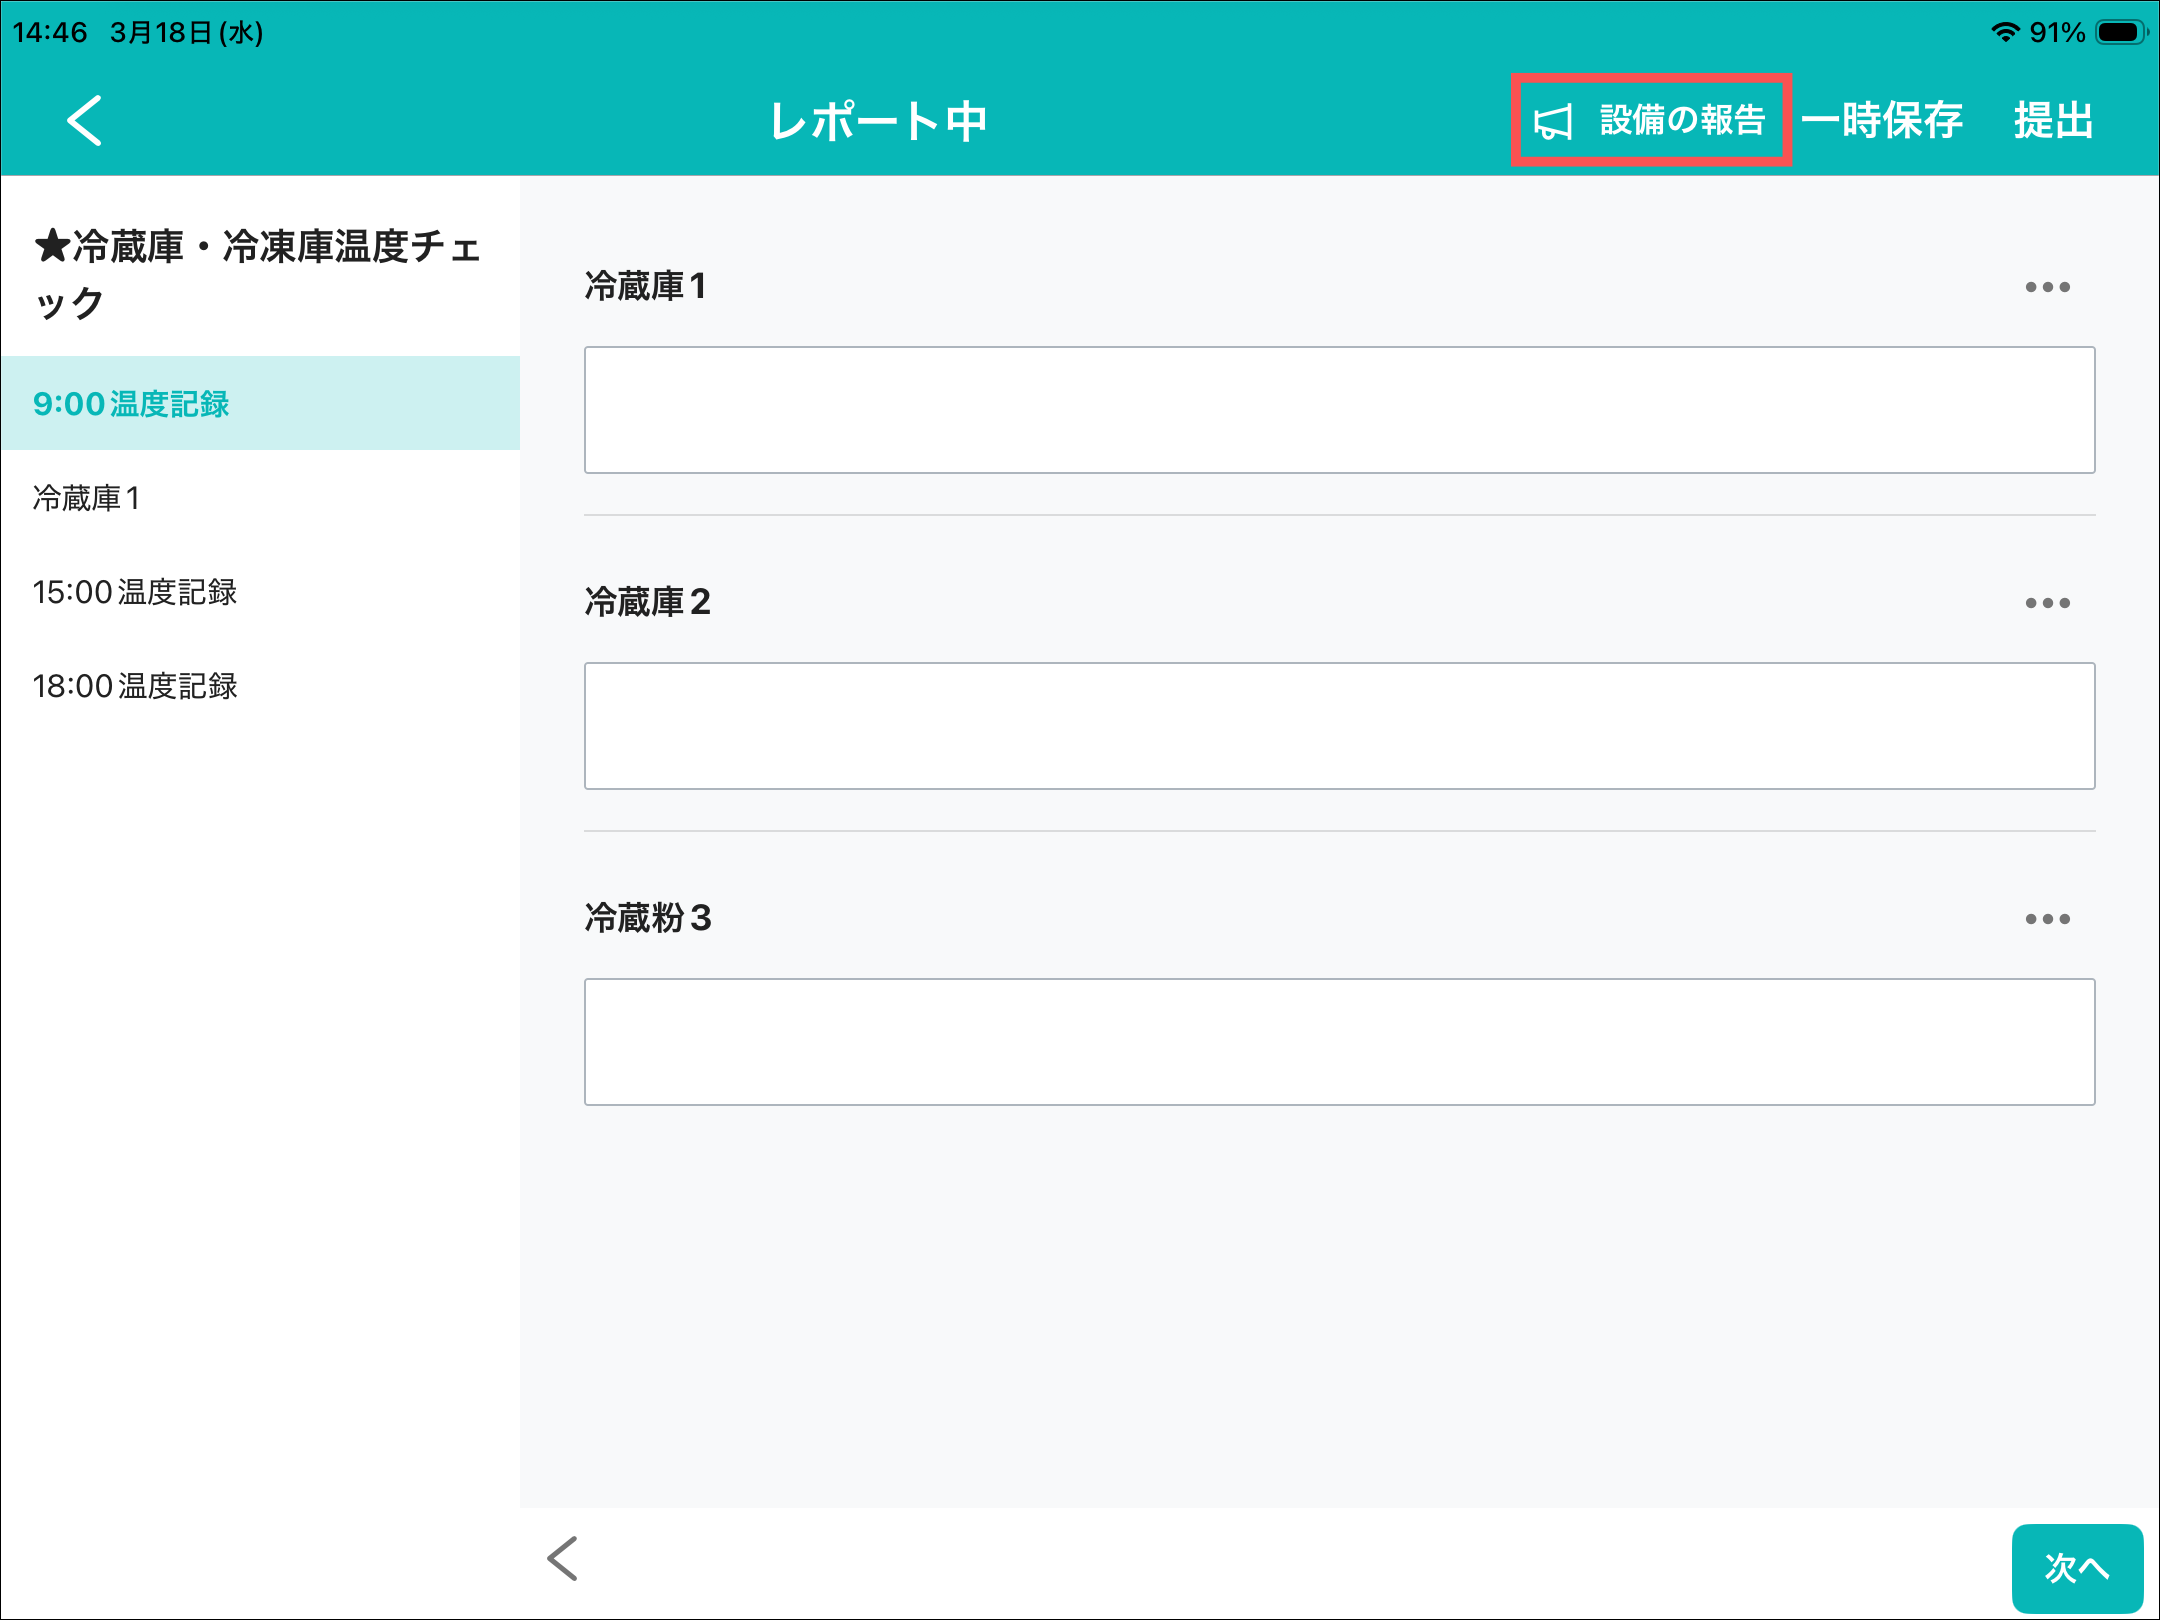Open more options for 冷蔵庫1
Screen dimensions: 2160x1620
[2046, 287]
